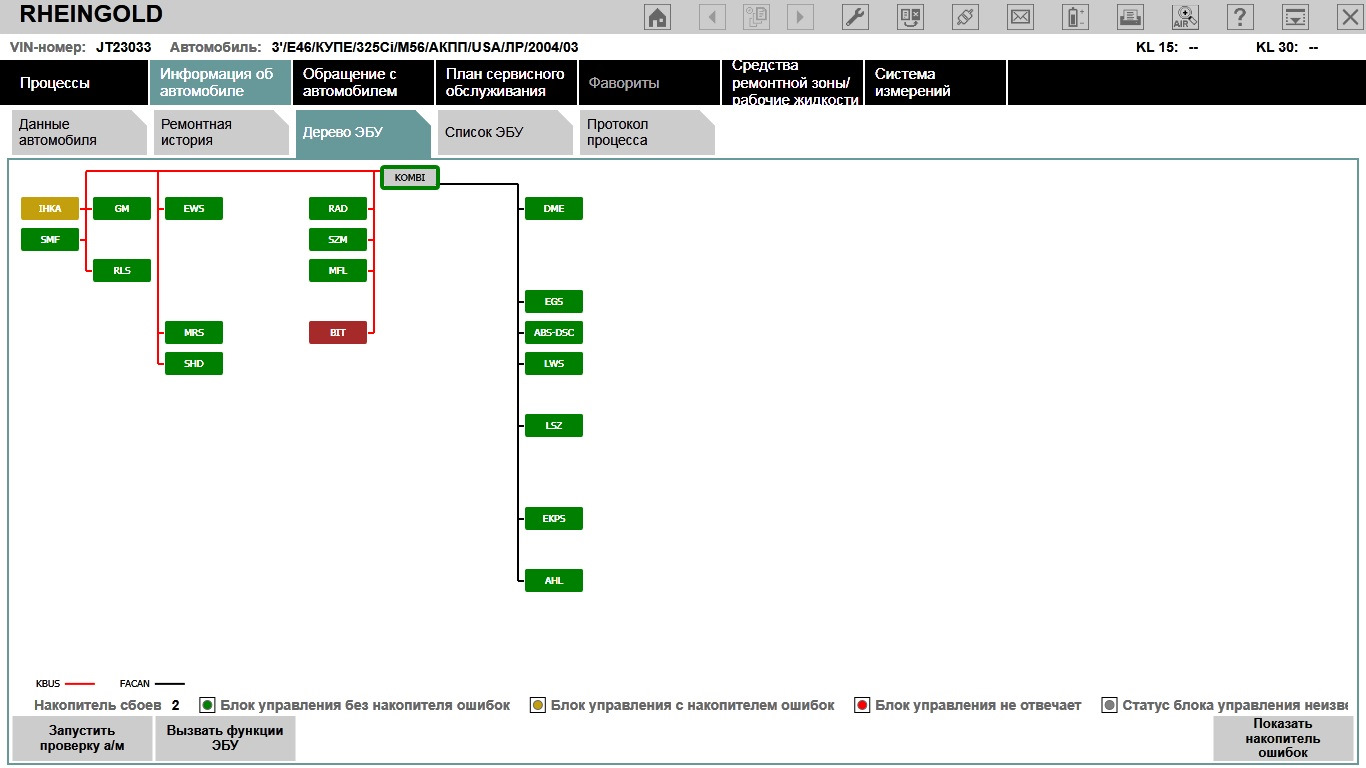Viewport: 1366px width, 768px height.
Task: Open the envelope message icon
Action: [x=1020, y=17]
